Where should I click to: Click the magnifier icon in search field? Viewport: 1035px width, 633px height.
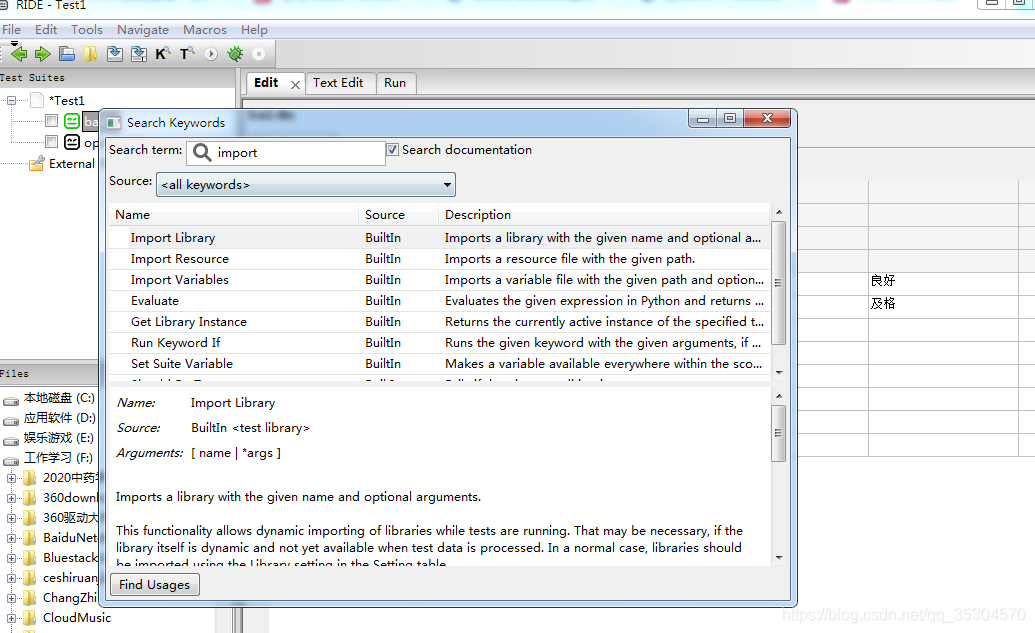coord(202,152)
